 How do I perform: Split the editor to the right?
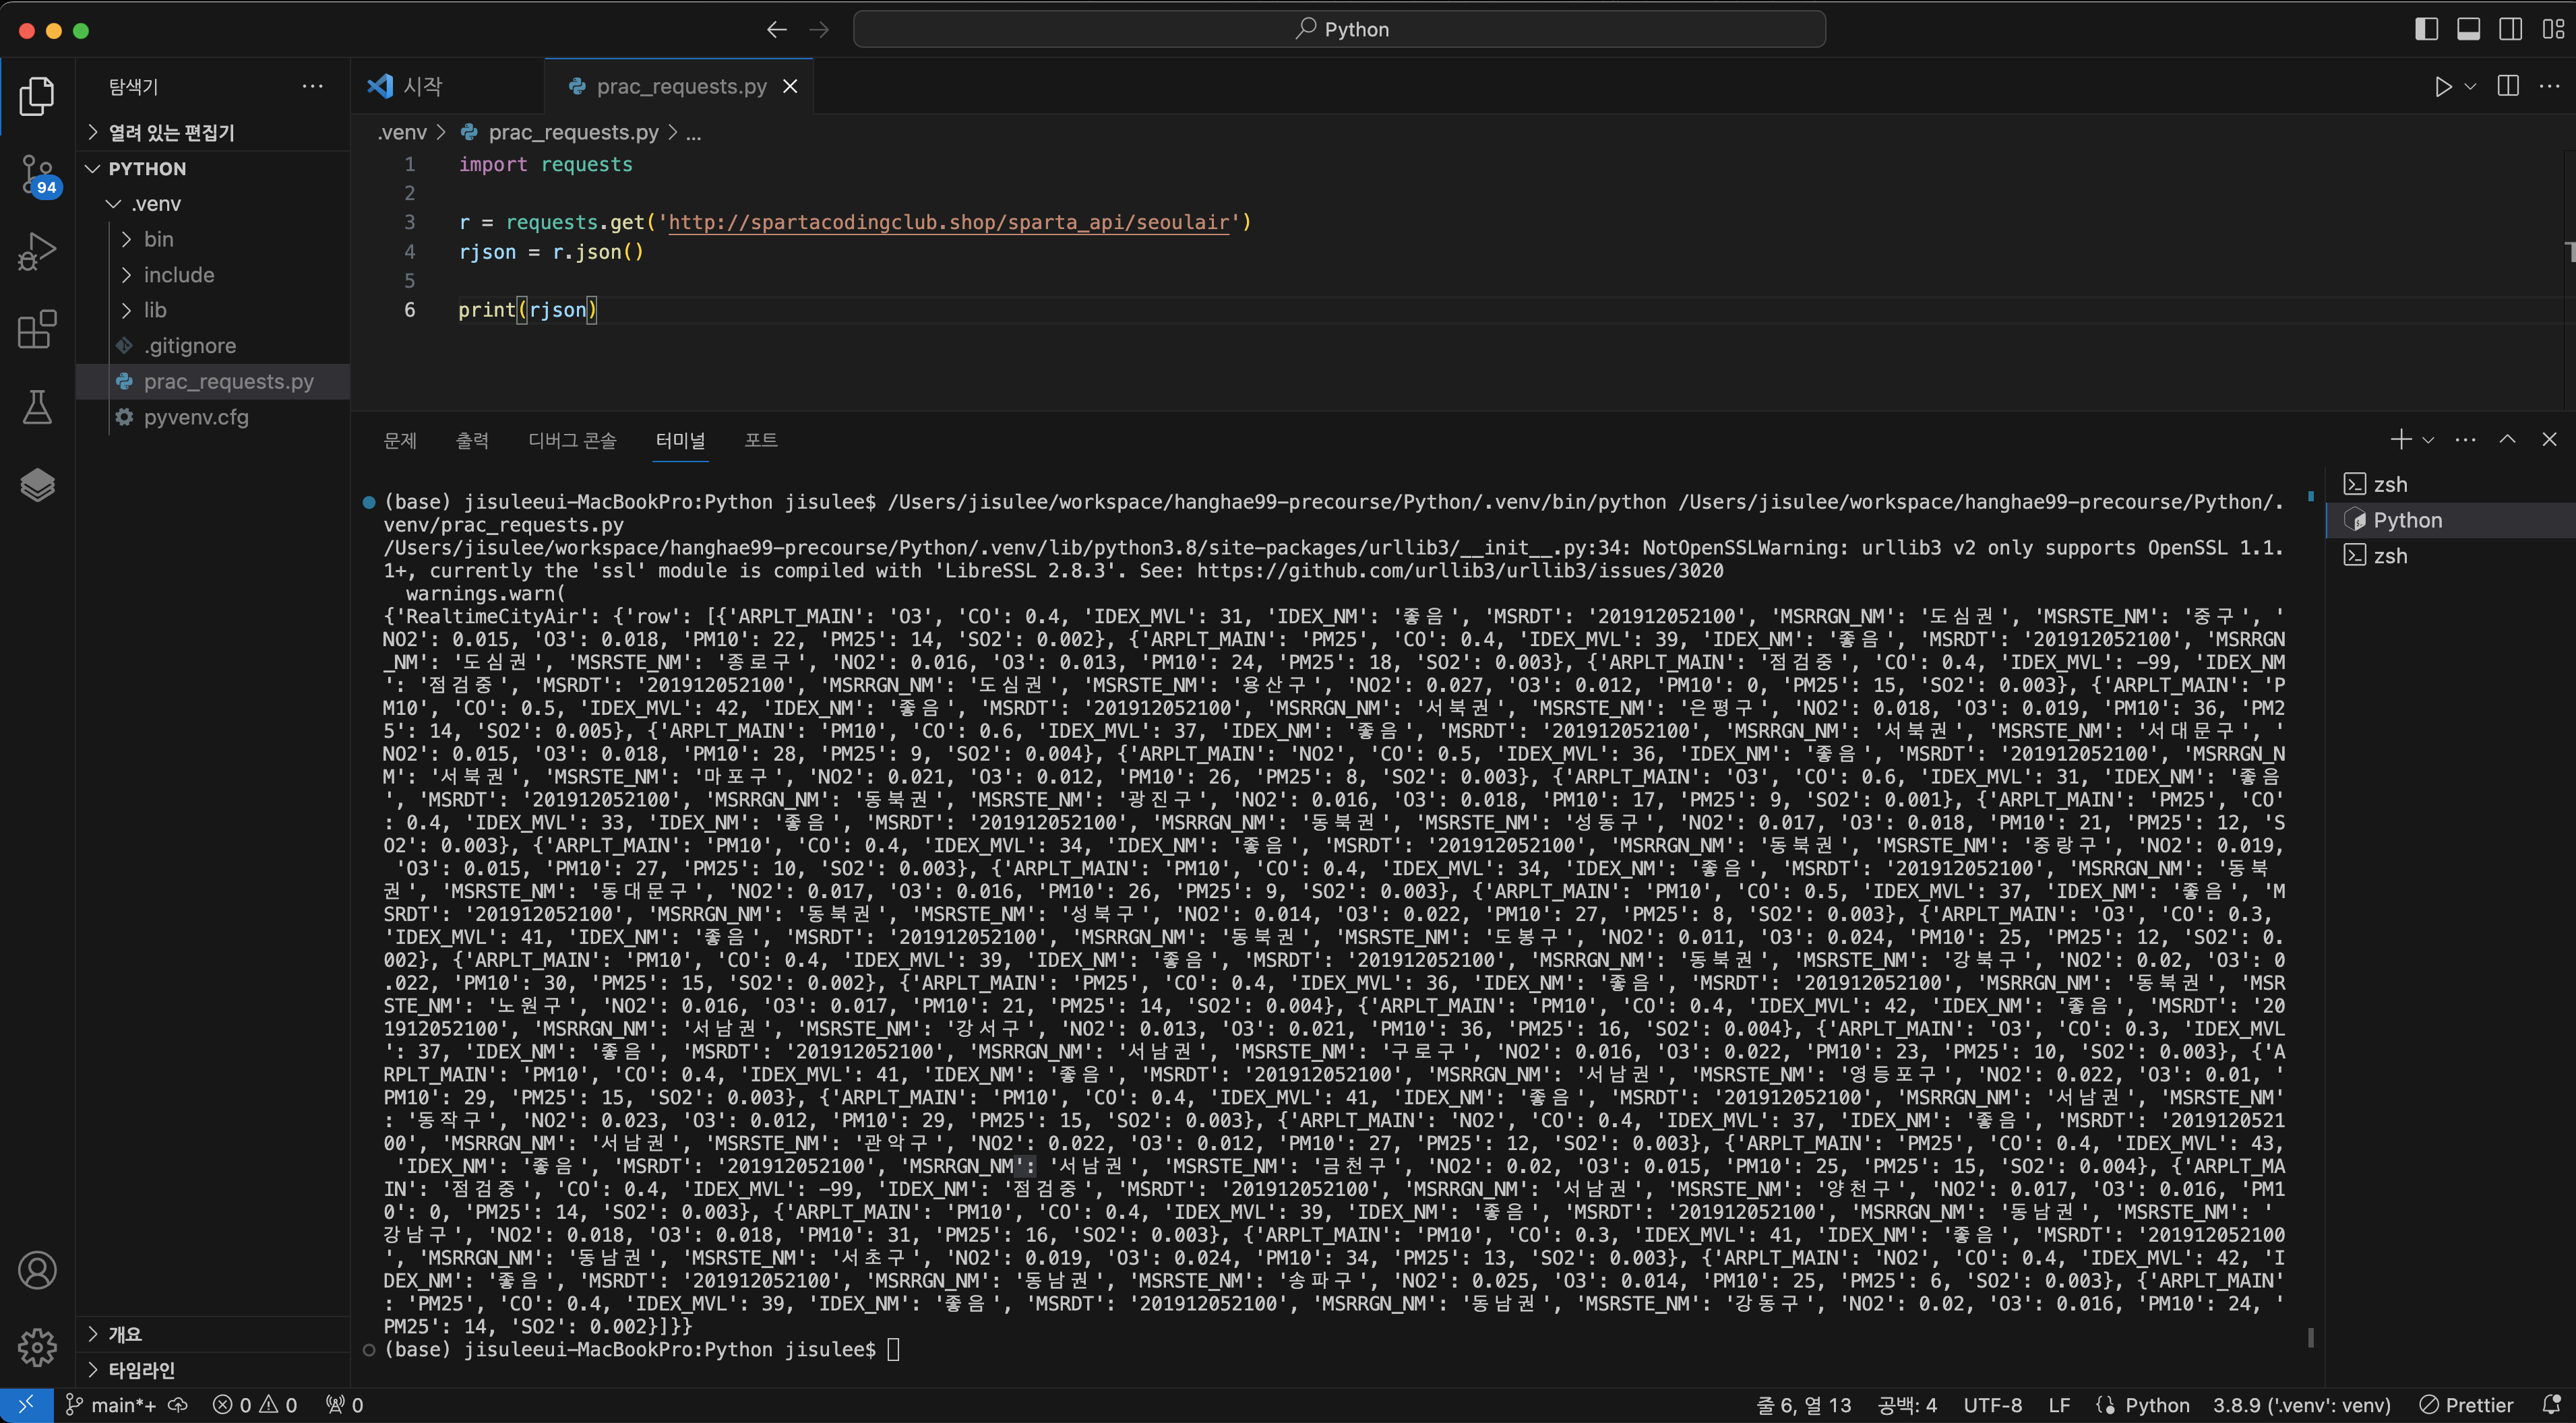coord(2508,86)
